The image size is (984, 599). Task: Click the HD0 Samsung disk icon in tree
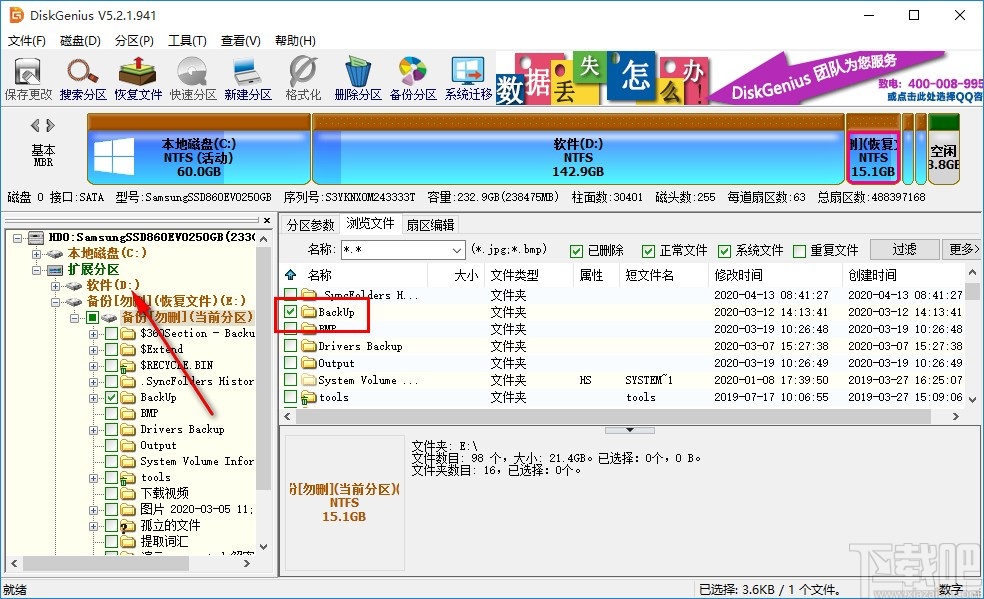(36, 237)
